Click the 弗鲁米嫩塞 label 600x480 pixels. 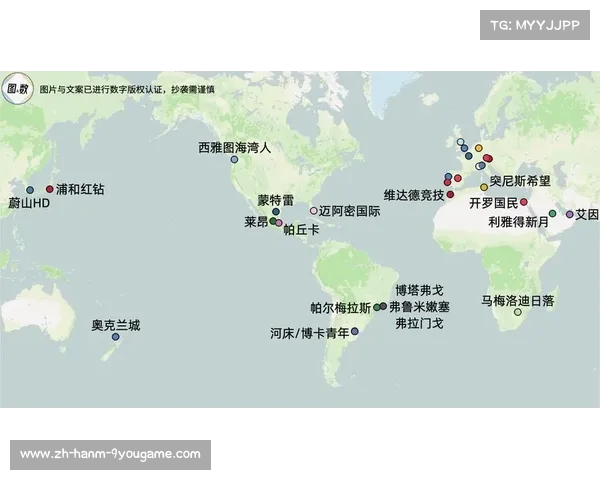click(x=420, y=307)
